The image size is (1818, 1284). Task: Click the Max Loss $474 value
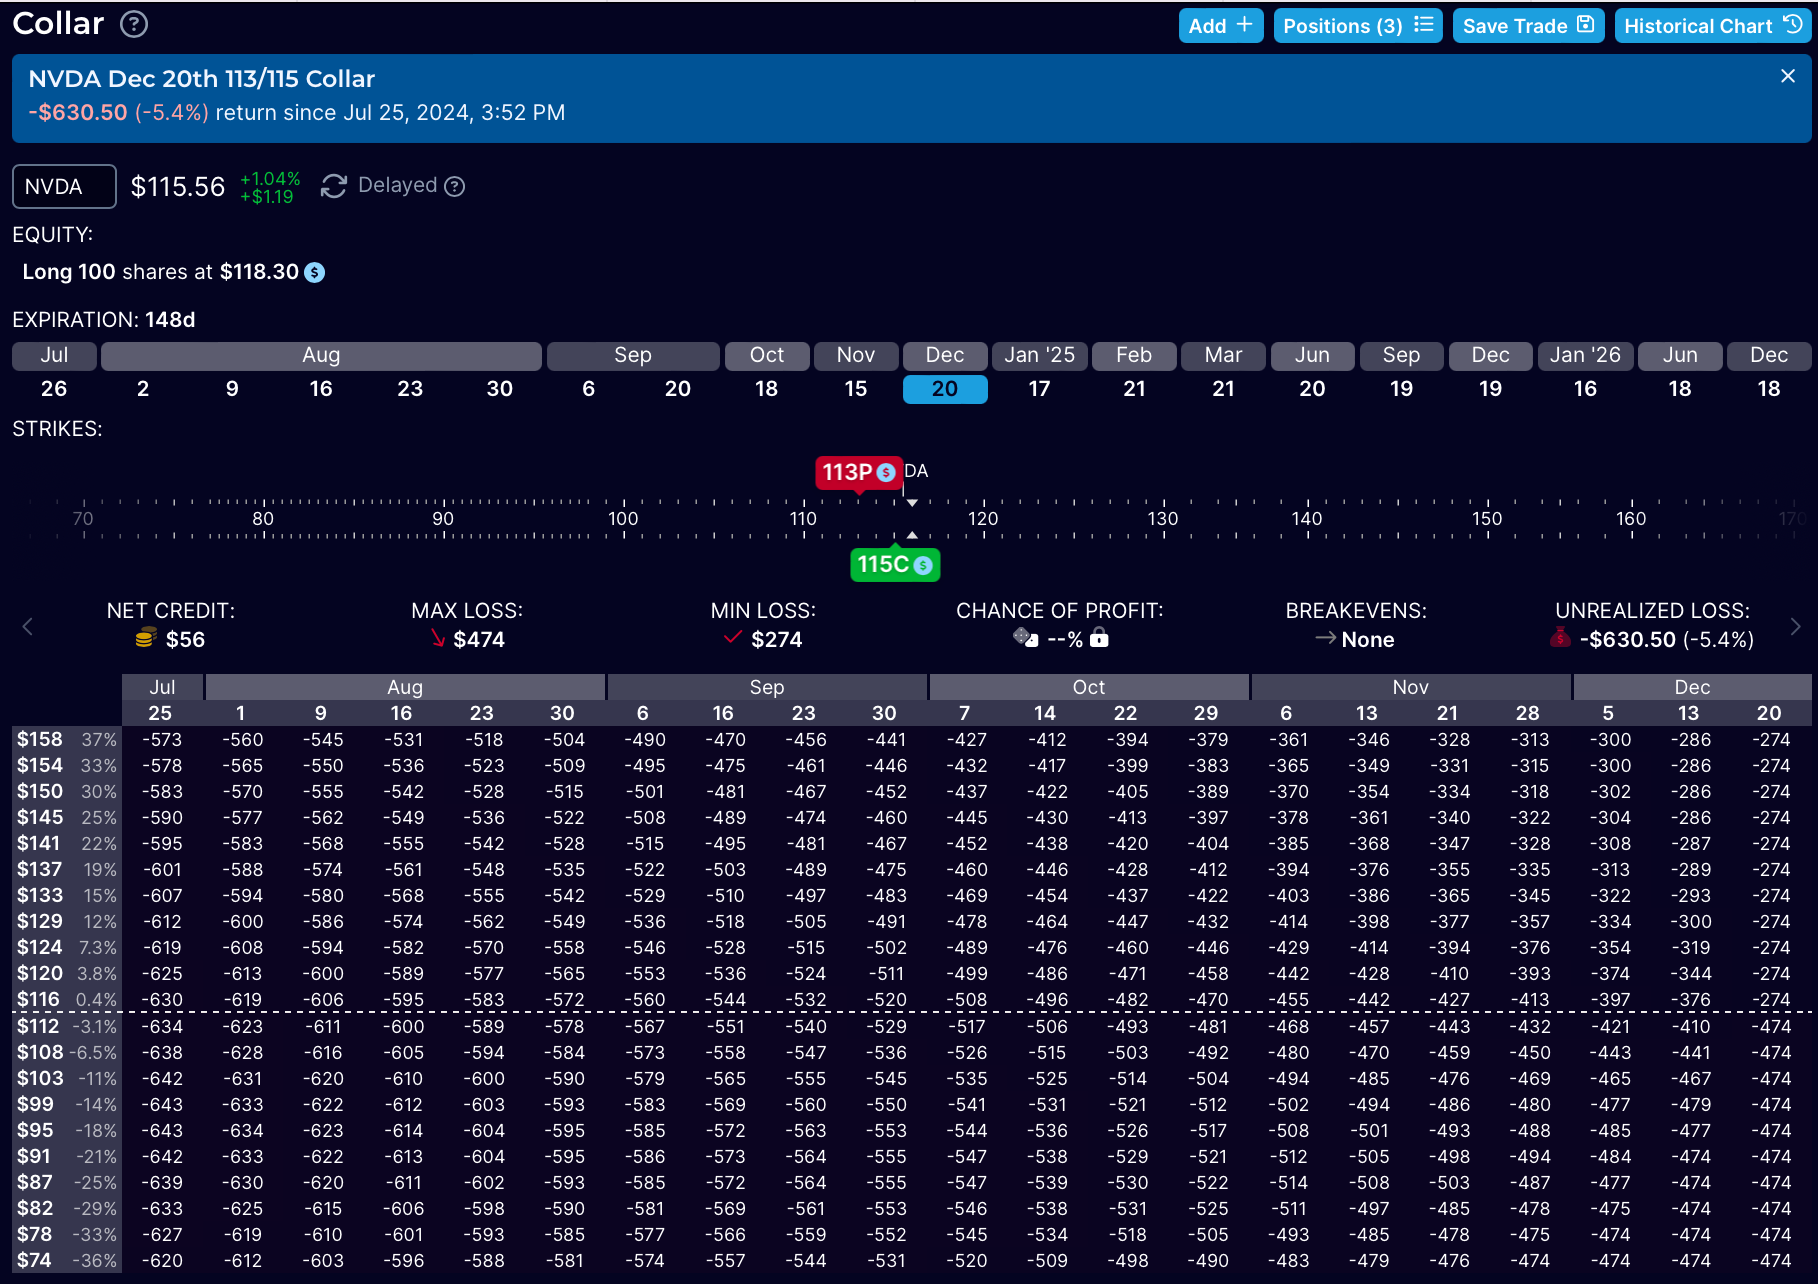pyautogui.click(x=479, y=639)
